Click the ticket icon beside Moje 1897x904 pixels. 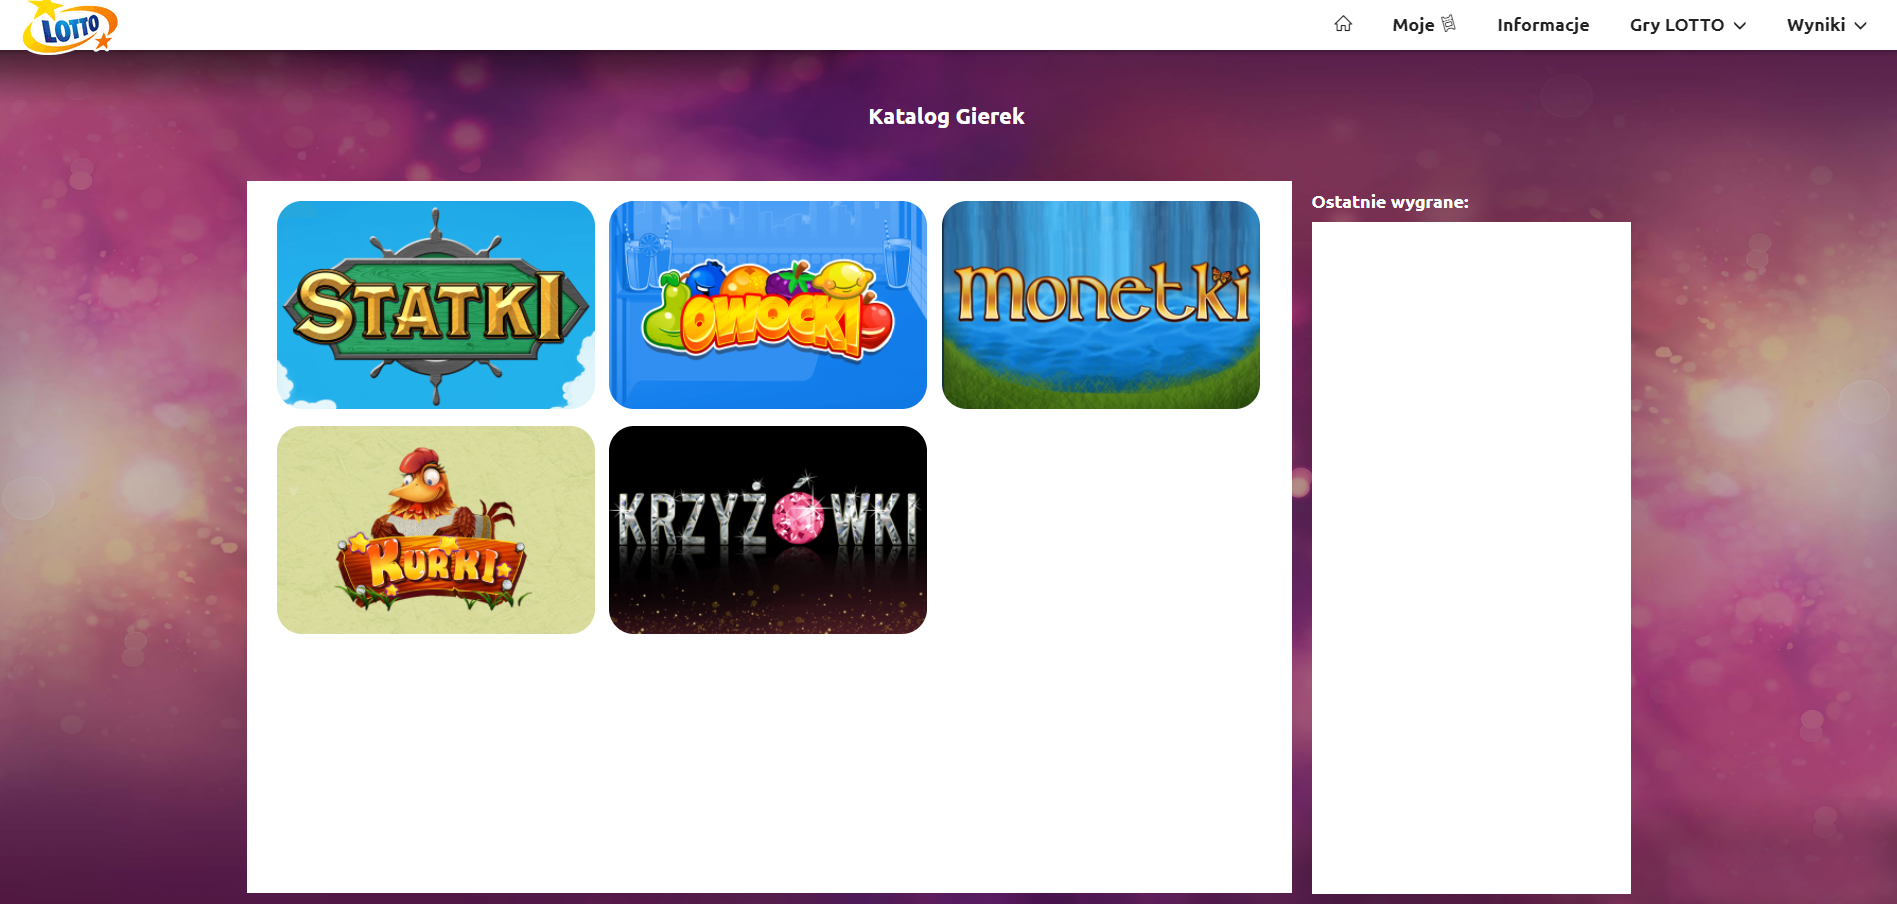[1448, 23]
